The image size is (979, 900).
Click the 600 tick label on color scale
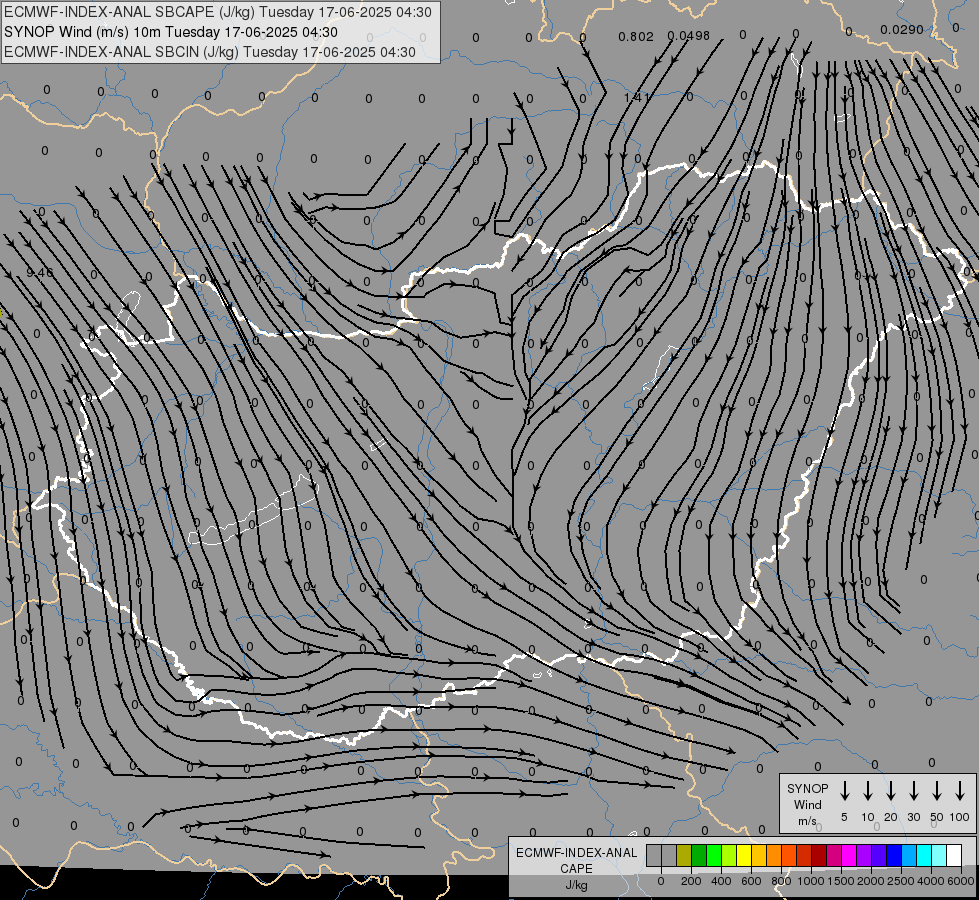pos(751,881)
